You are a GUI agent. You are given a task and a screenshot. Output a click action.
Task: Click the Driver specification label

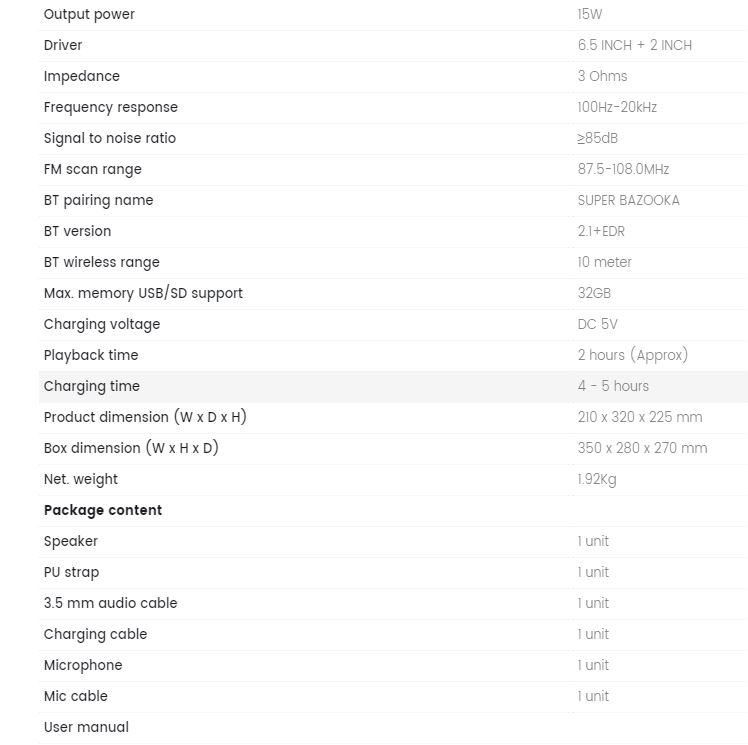point(63,45)
